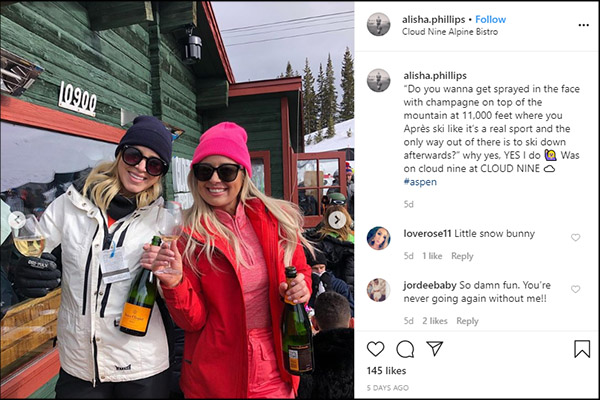The width and height of the screenshot is (600, 400).
Task: Open the Cloud Nine Alpine Bistro location
Action: (450, 32)
